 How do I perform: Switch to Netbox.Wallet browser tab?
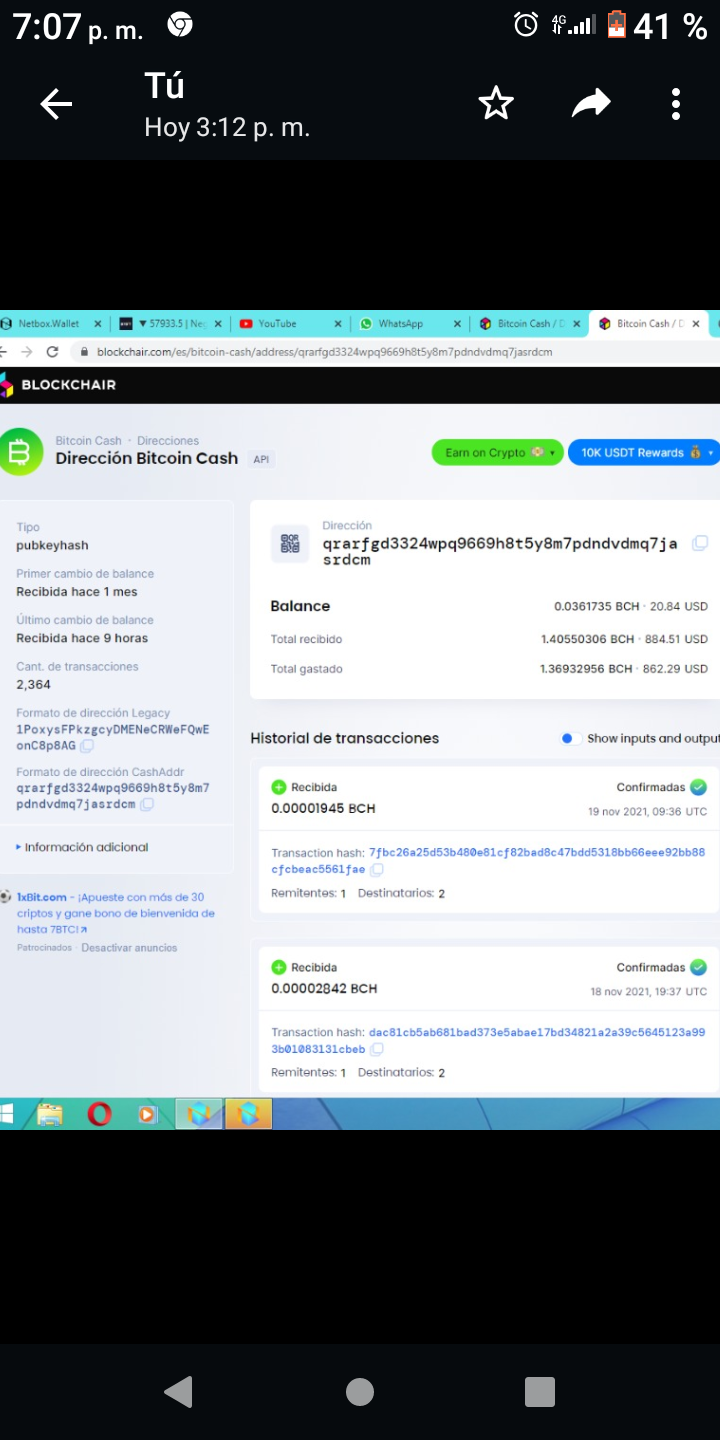pos(50,324)
